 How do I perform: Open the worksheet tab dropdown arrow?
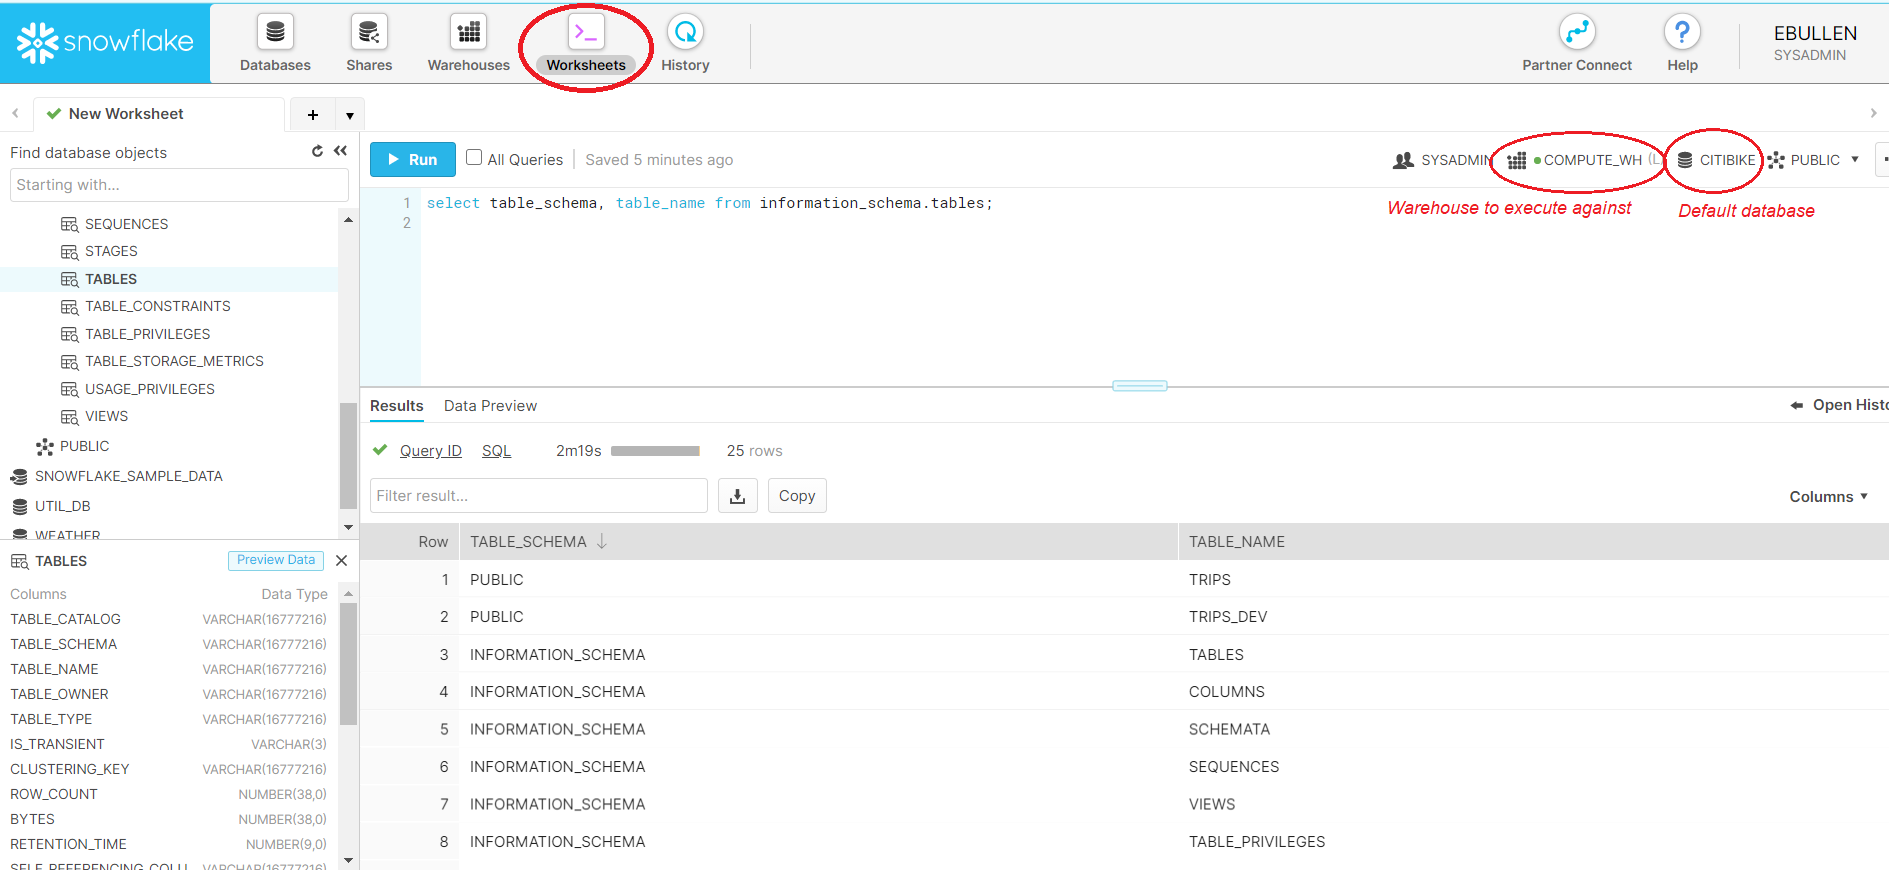[350, 115]
